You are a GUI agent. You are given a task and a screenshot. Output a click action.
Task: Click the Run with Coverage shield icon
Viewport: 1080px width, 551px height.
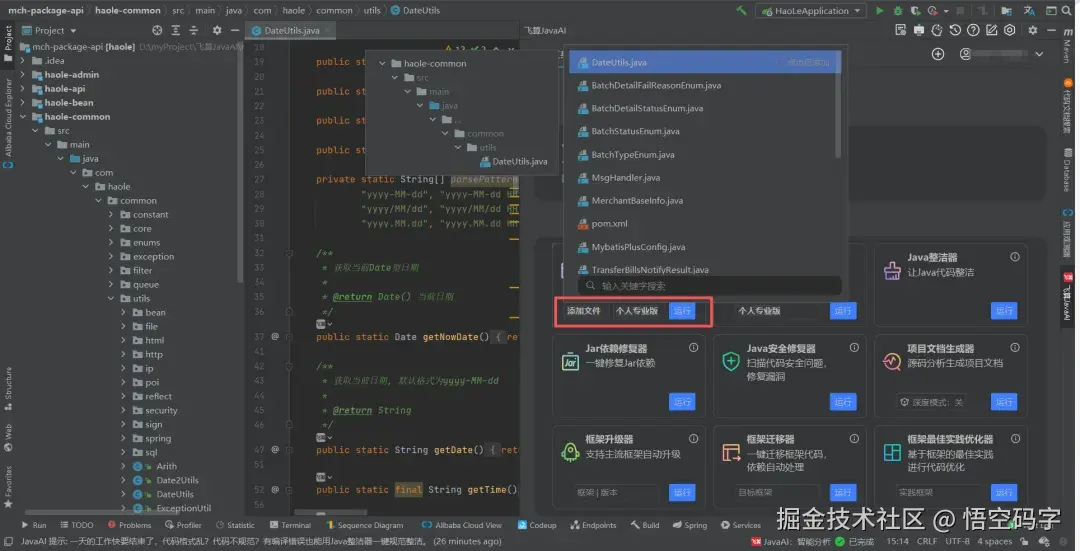[915, 10]
